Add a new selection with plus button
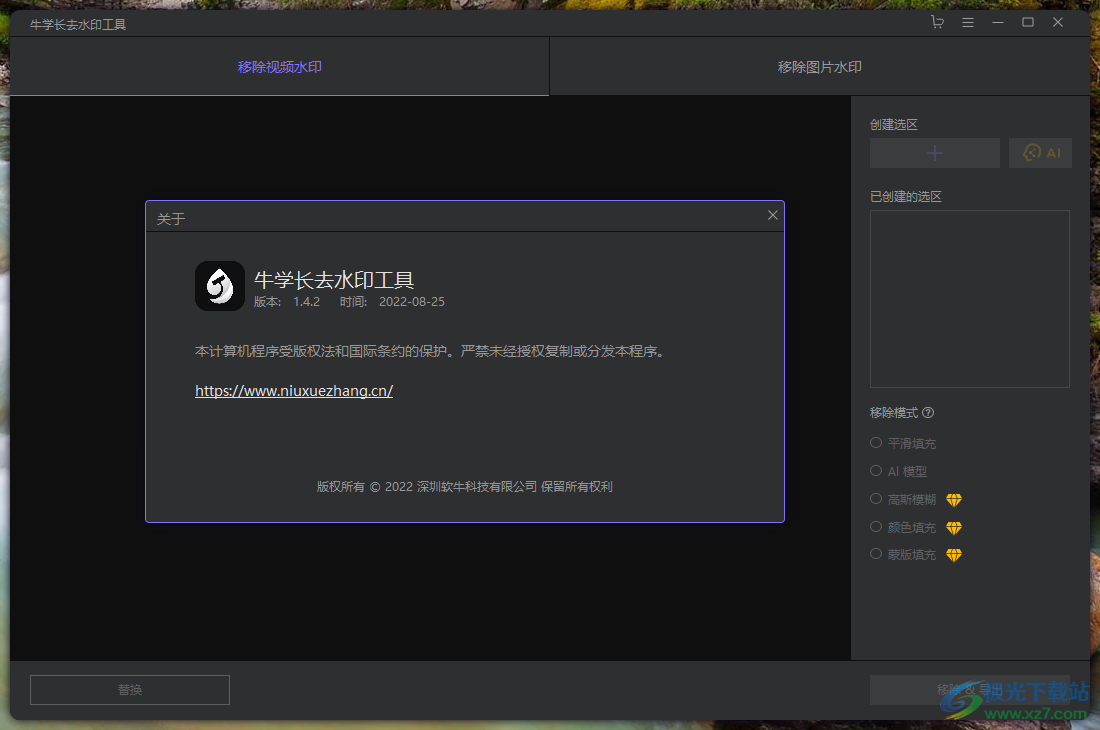1100x730 pixels. (x=934, y=153)
